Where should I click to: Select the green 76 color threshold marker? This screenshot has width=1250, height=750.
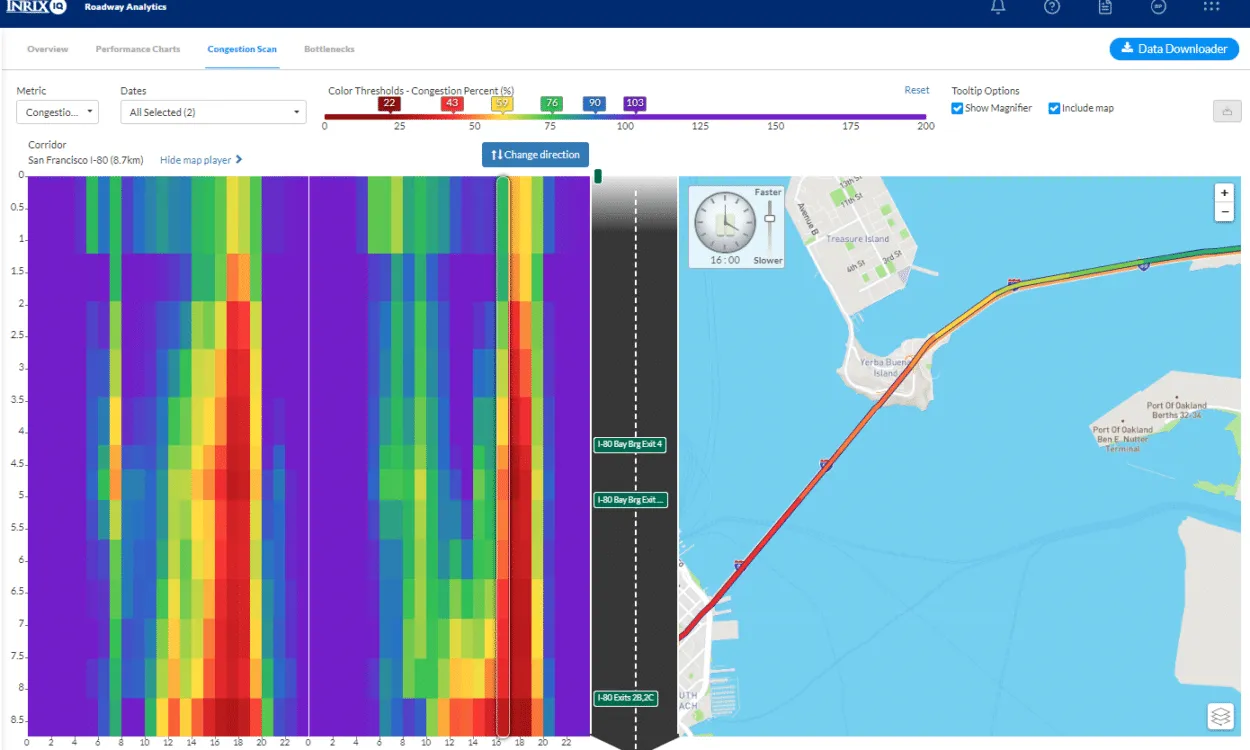pos(551,103)
